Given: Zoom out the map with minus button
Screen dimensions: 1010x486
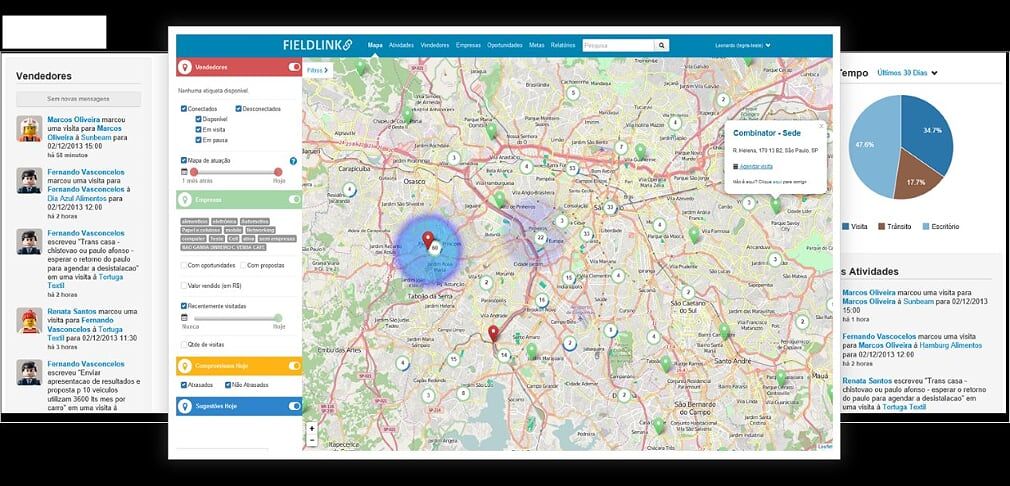Looking at the screenshot, I should click(312, 440).
